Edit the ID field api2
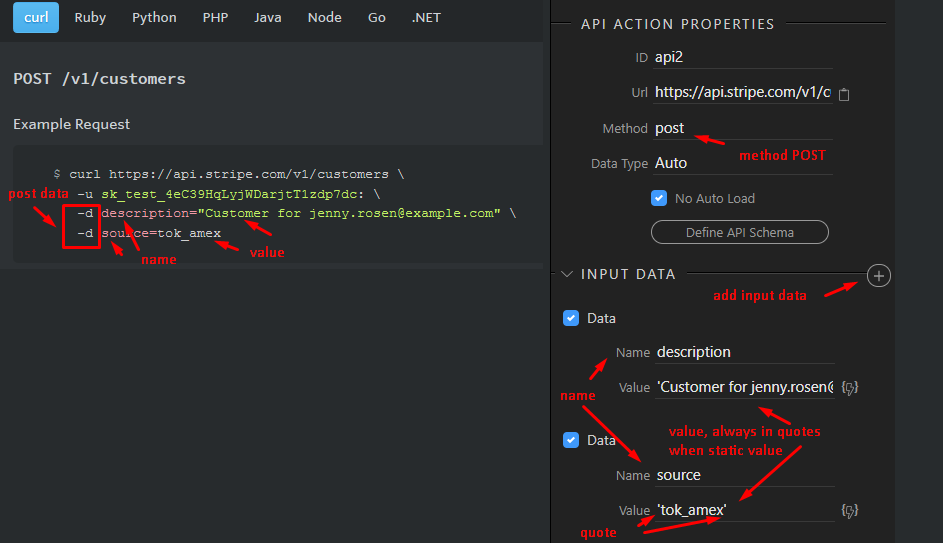 tap(743, 57)
